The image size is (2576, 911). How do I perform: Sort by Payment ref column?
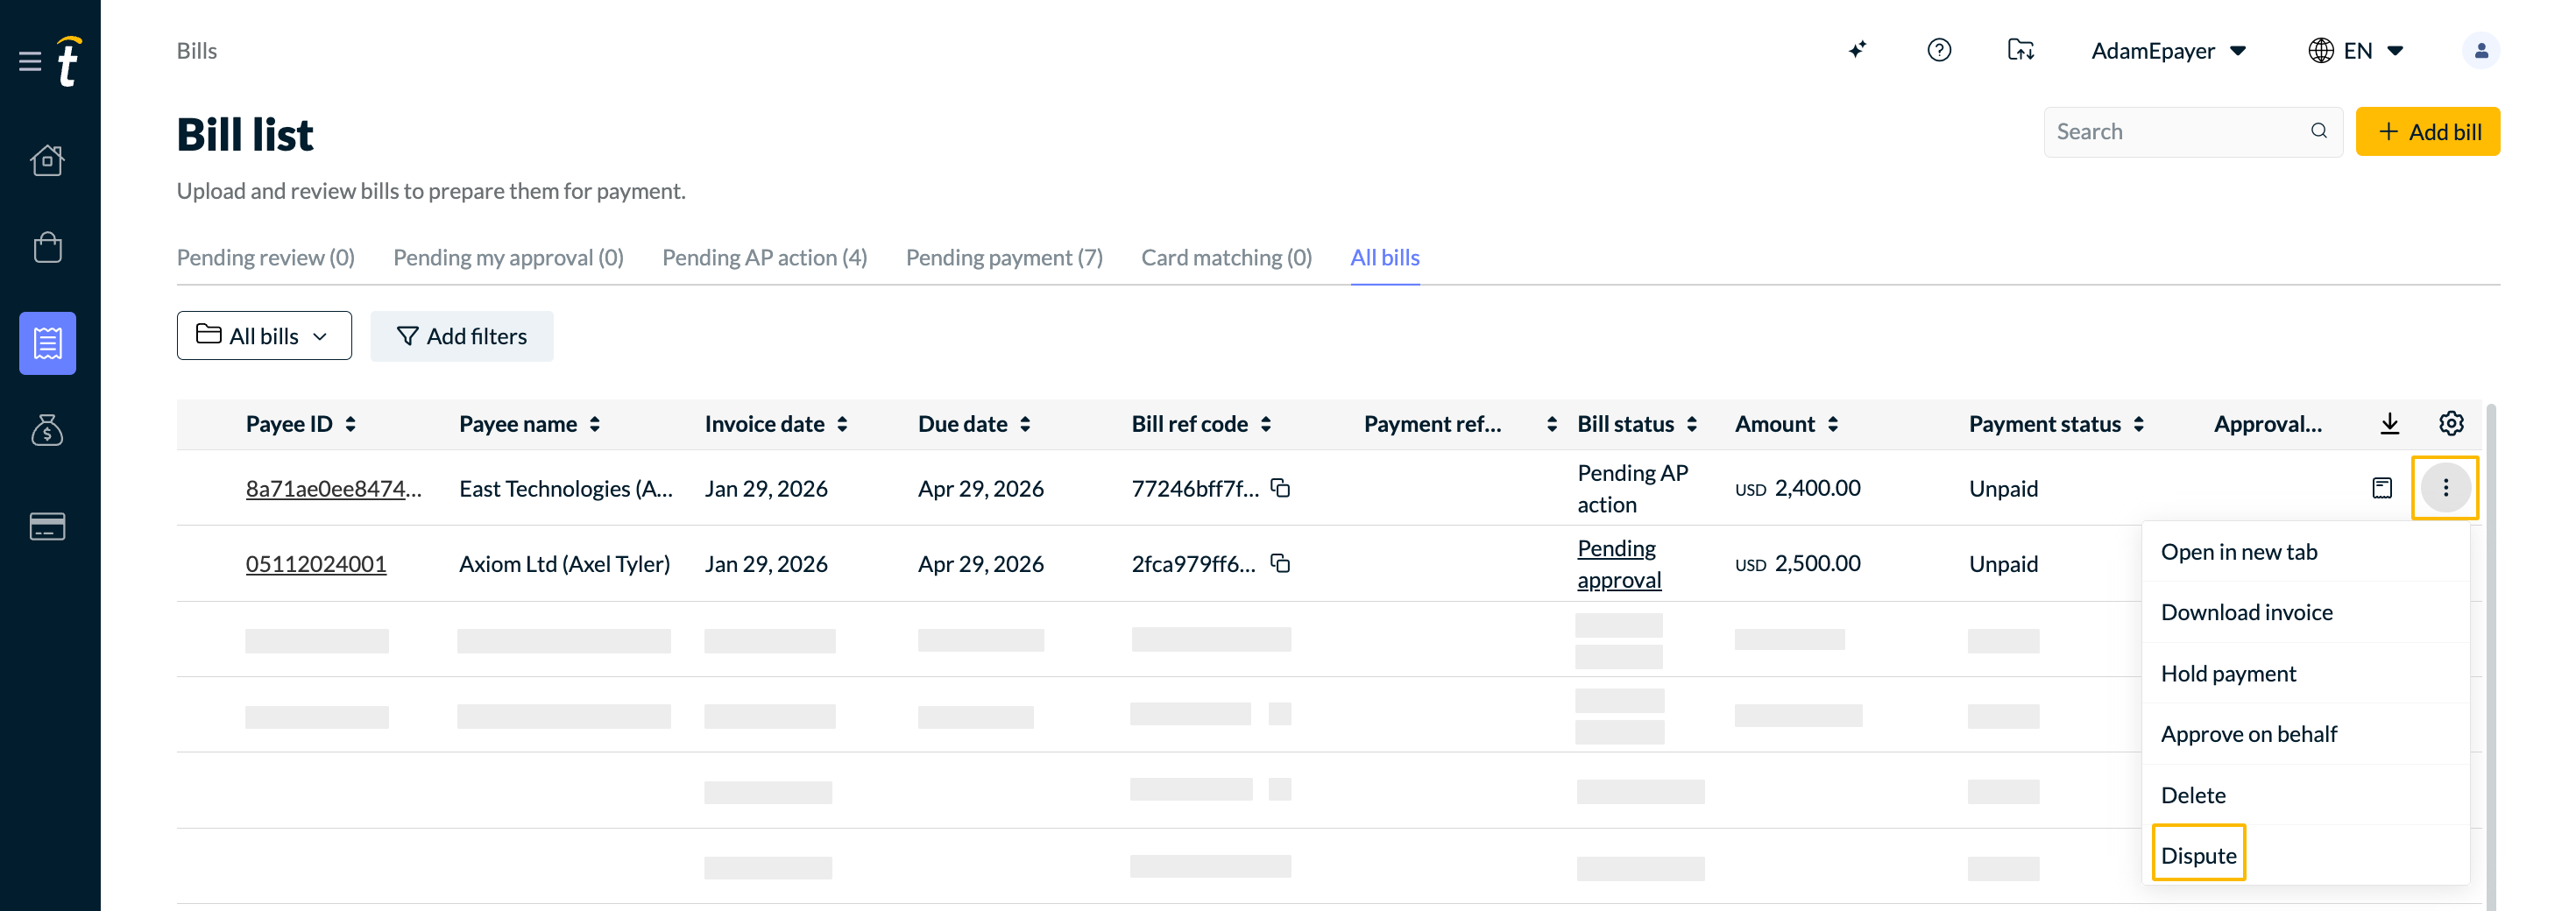[x=1552, y=424]
